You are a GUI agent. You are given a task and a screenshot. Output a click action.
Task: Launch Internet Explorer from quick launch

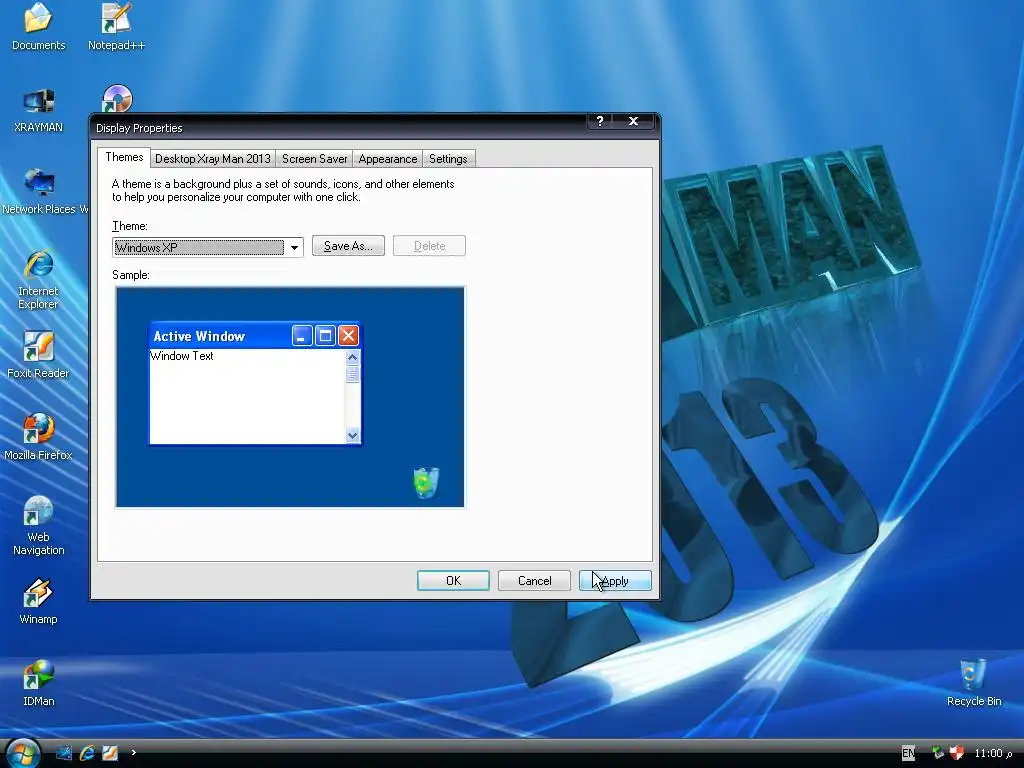coord(87,753)
